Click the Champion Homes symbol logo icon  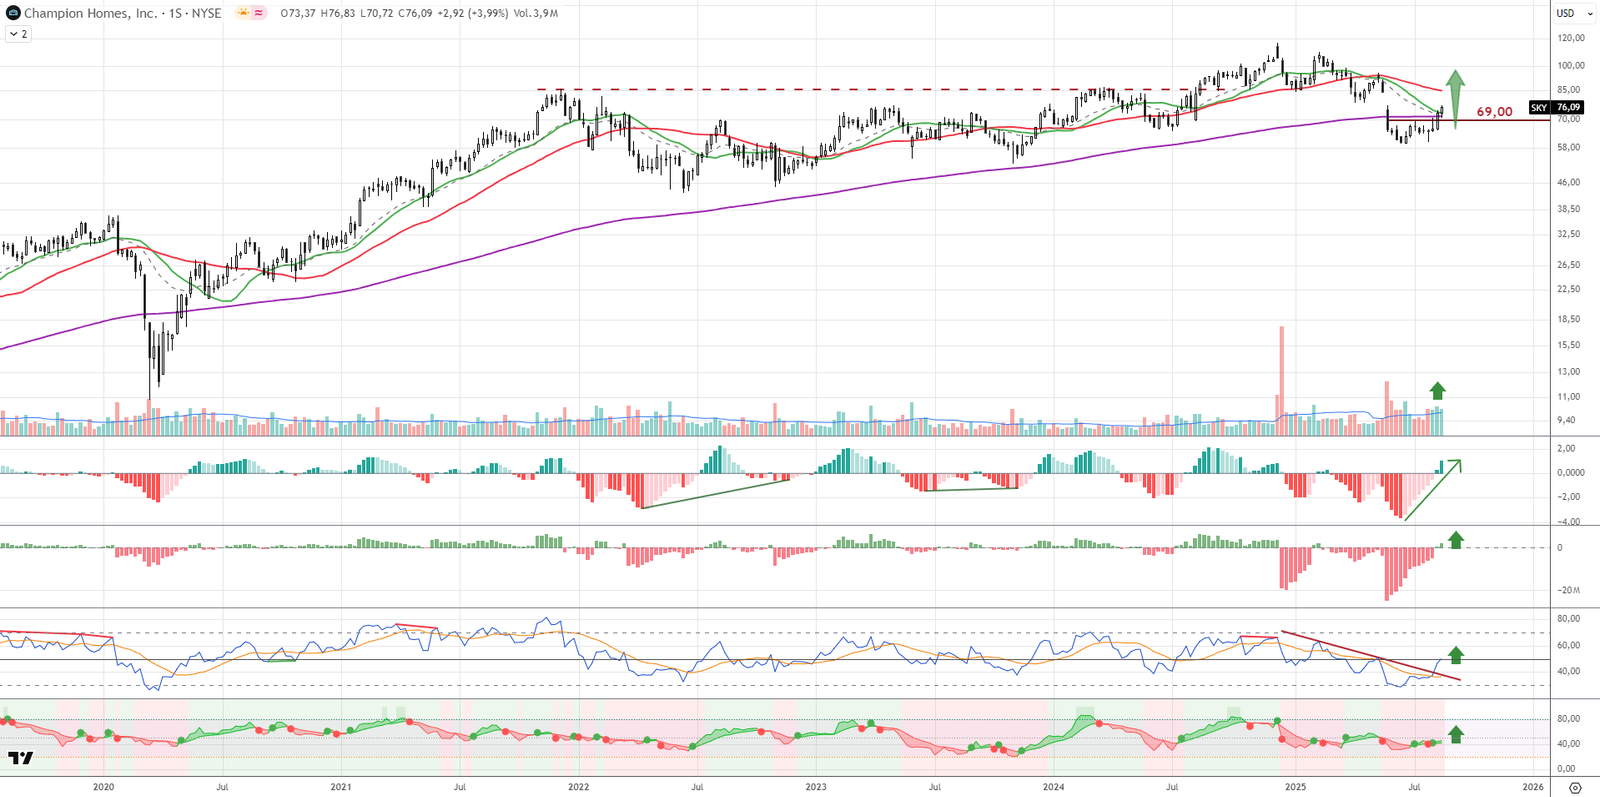click(x=13, y=13)
